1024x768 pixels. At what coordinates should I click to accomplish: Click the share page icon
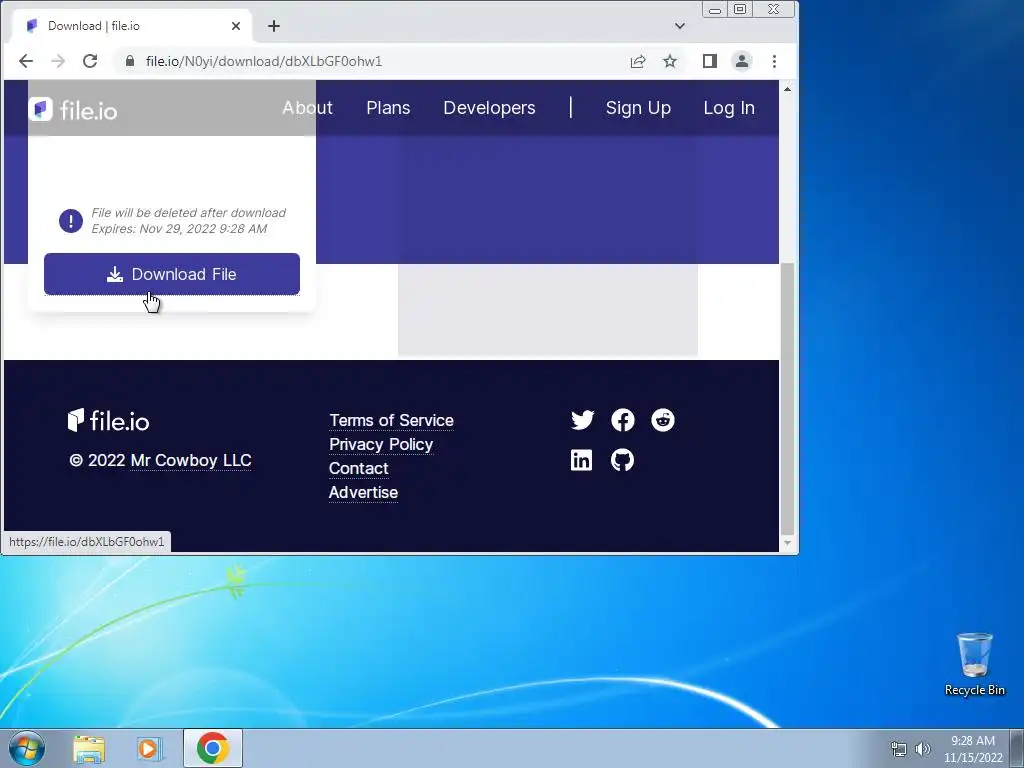pos(638,61)
